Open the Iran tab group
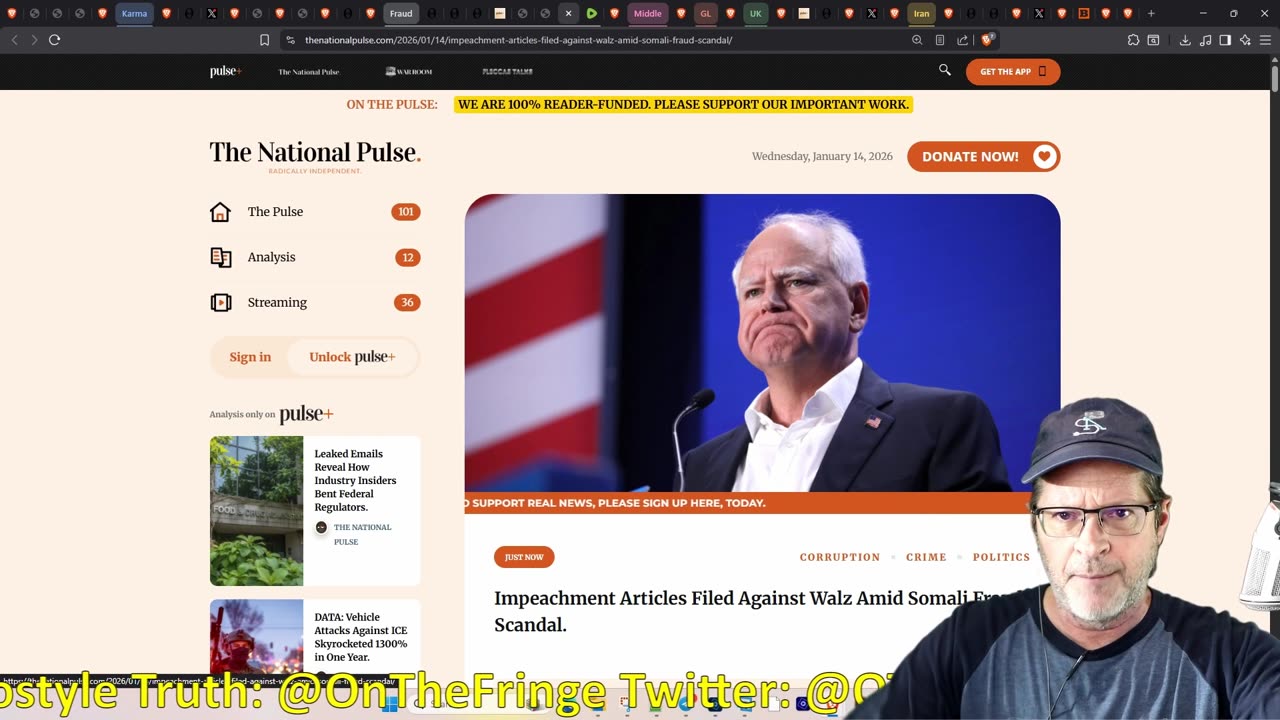1280x720 pixels. tap(921, 13)
